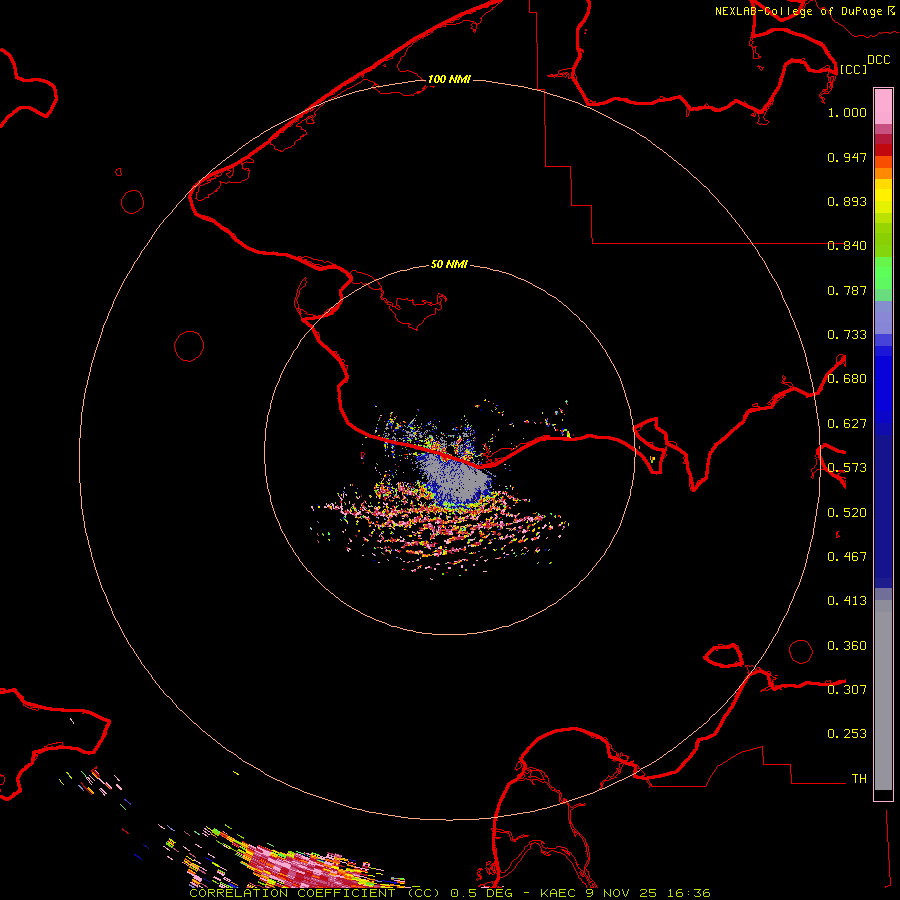Click the 0.413 scale value
This screenshot has width=900, height=900.
847,601
